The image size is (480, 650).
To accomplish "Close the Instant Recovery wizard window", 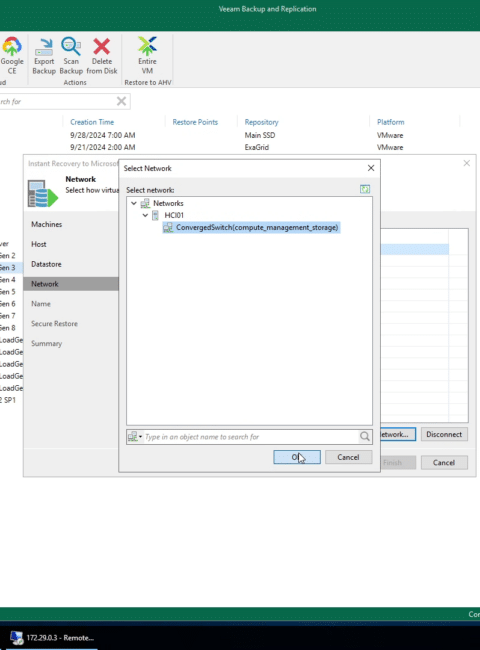I will [x=467, y=163].
